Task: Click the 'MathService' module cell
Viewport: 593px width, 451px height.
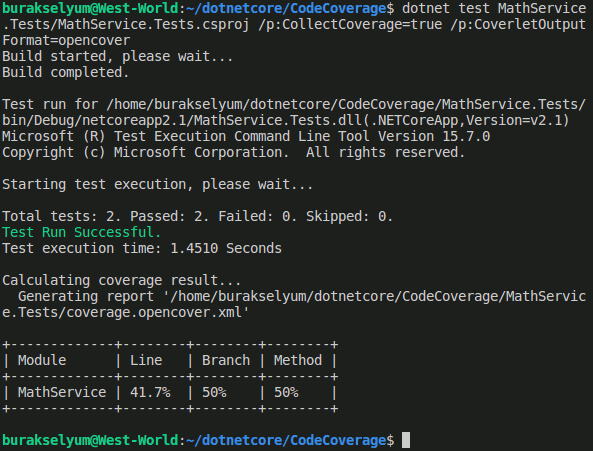Action: (62, 392)
